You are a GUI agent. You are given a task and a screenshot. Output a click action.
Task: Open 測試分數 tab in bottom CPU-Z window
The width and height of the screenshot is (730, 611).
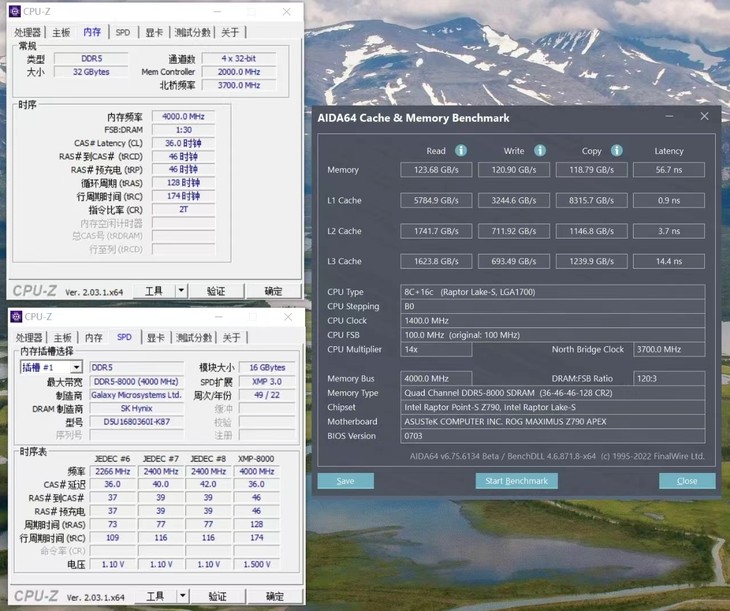point(194,337)
